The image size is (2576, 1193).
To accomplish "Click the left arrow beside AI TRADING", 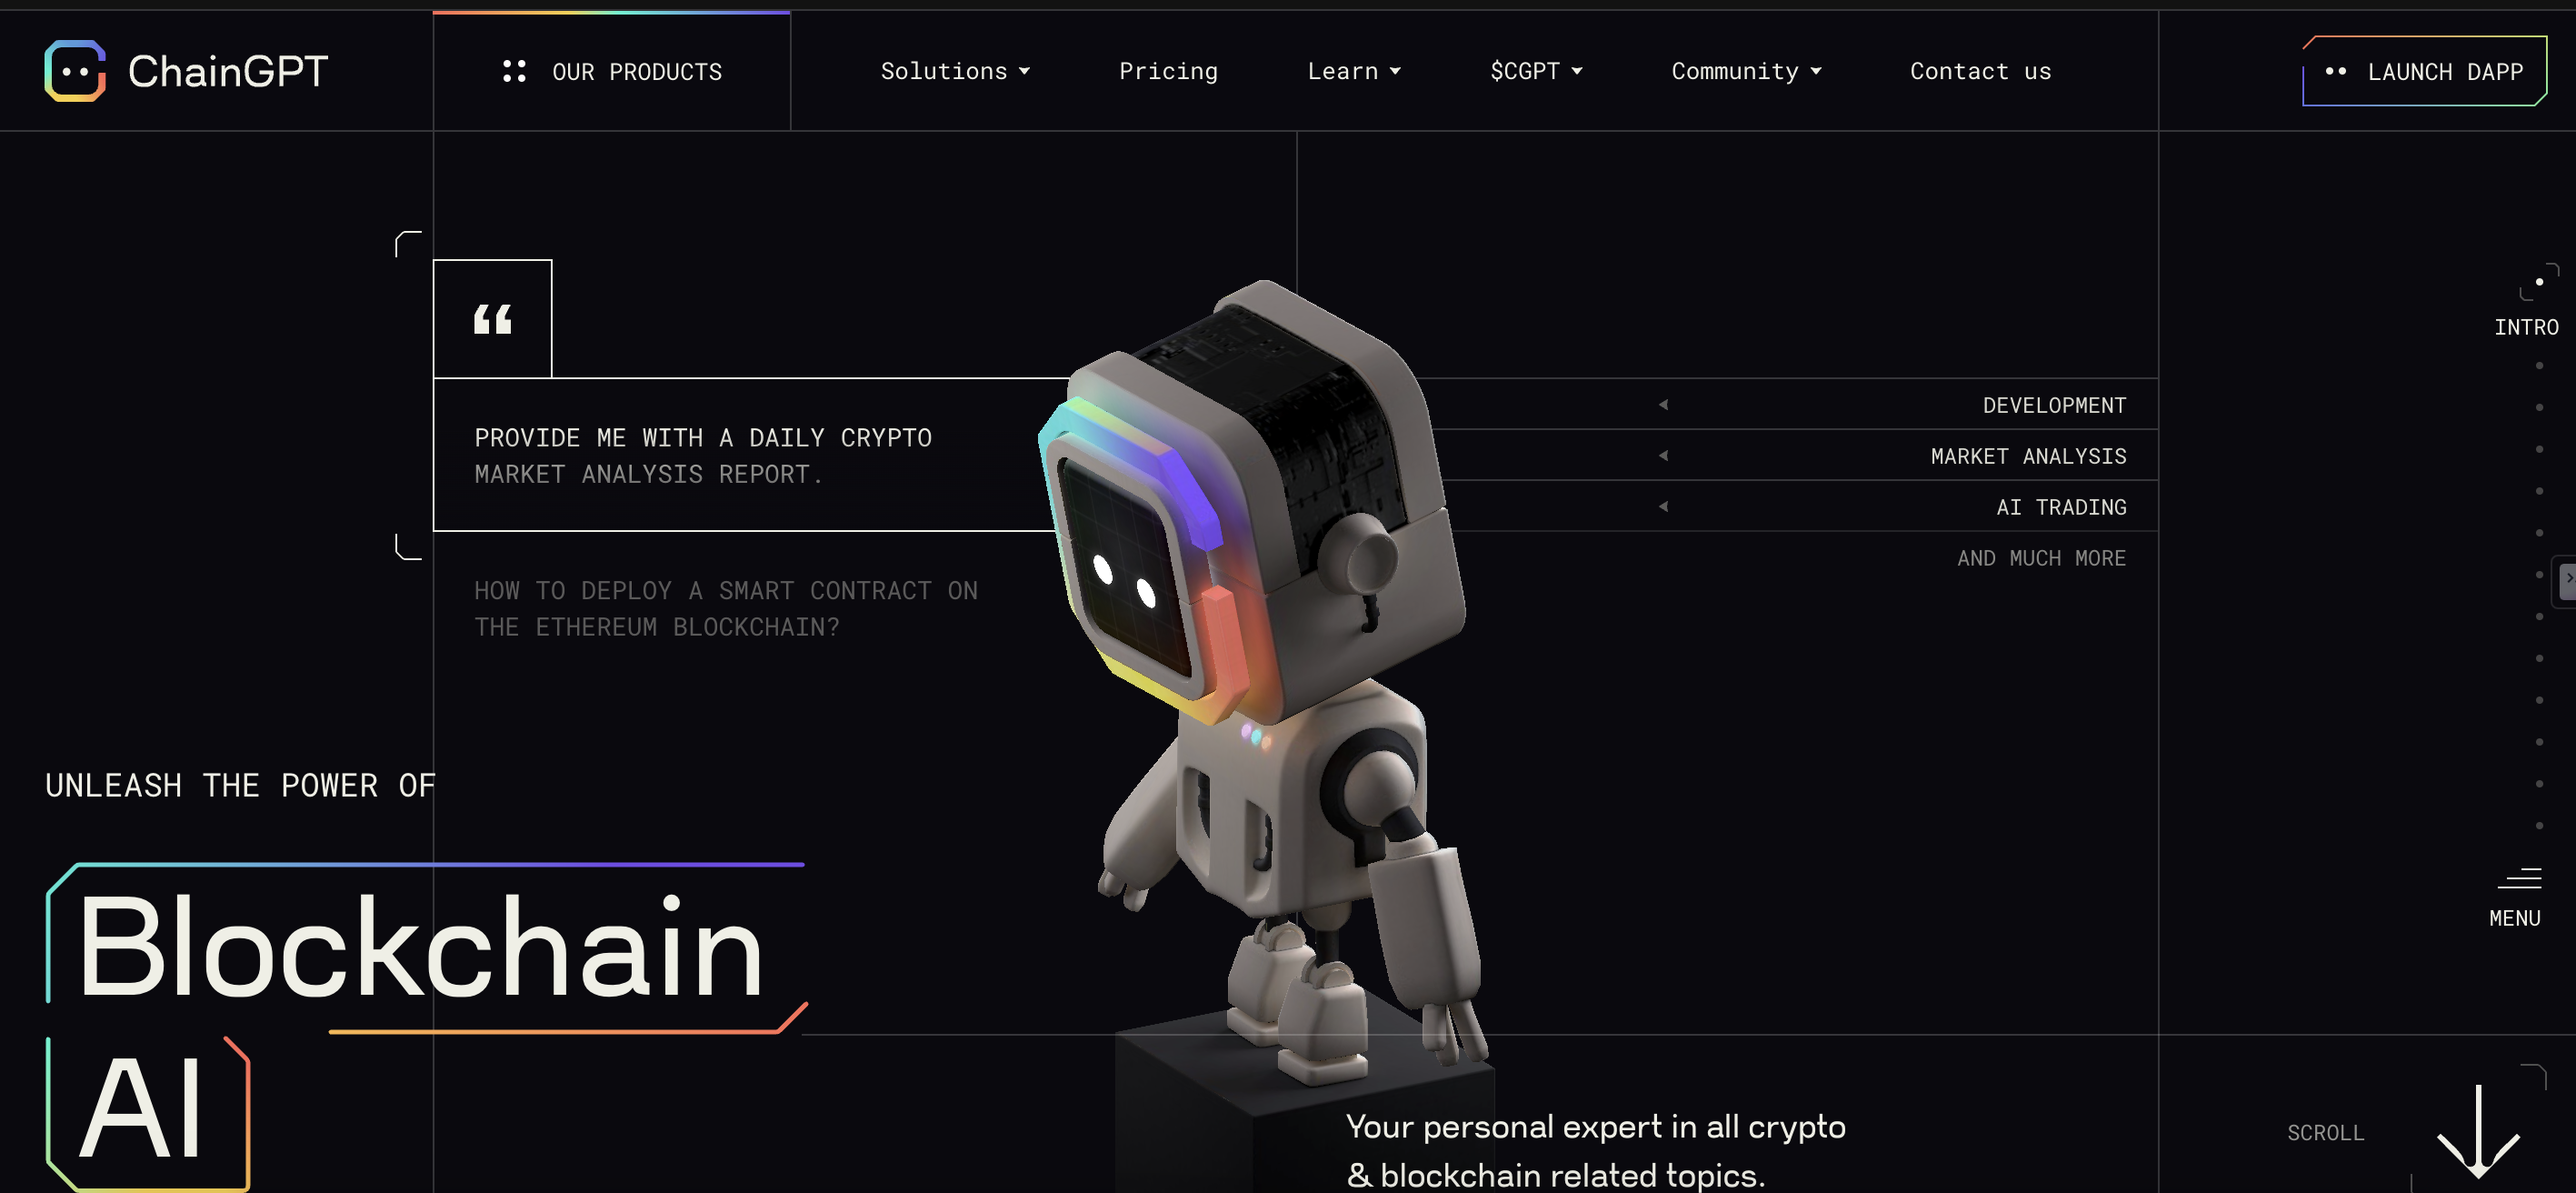I will tap(1664, 507).
